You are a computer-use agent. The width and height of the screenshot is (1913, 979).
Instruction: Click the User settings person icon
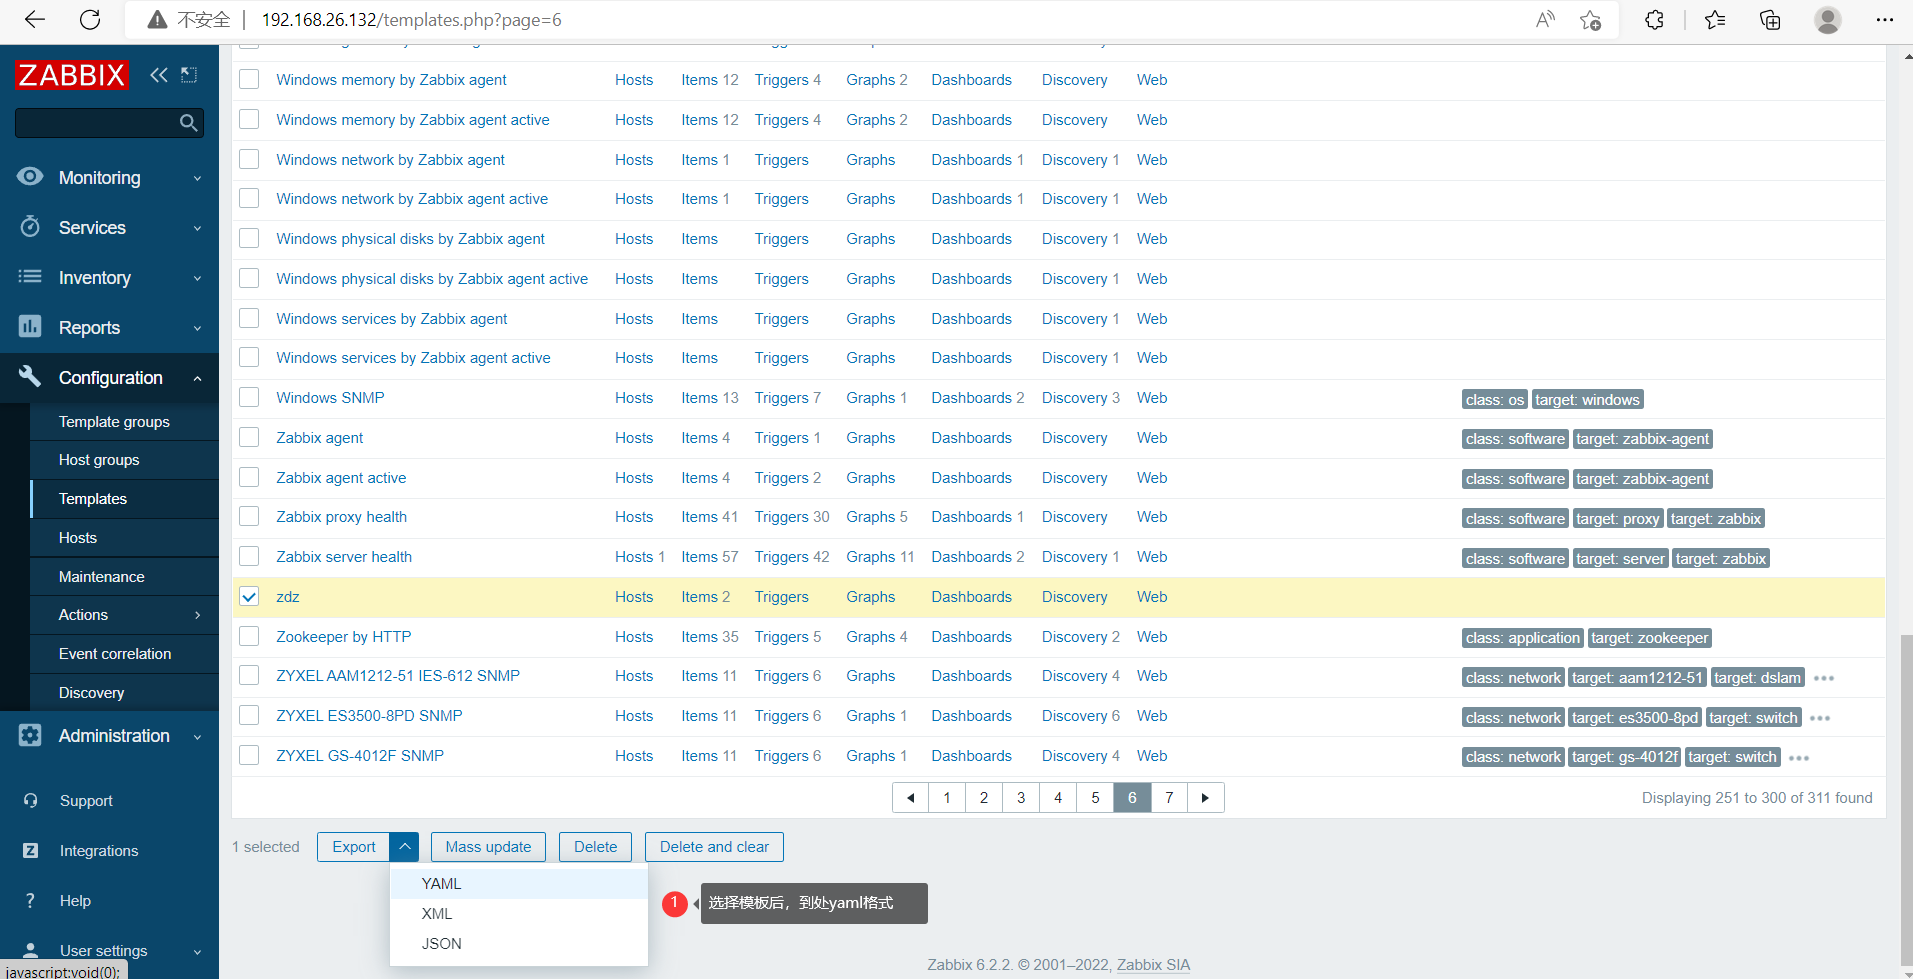click(30, 950)
